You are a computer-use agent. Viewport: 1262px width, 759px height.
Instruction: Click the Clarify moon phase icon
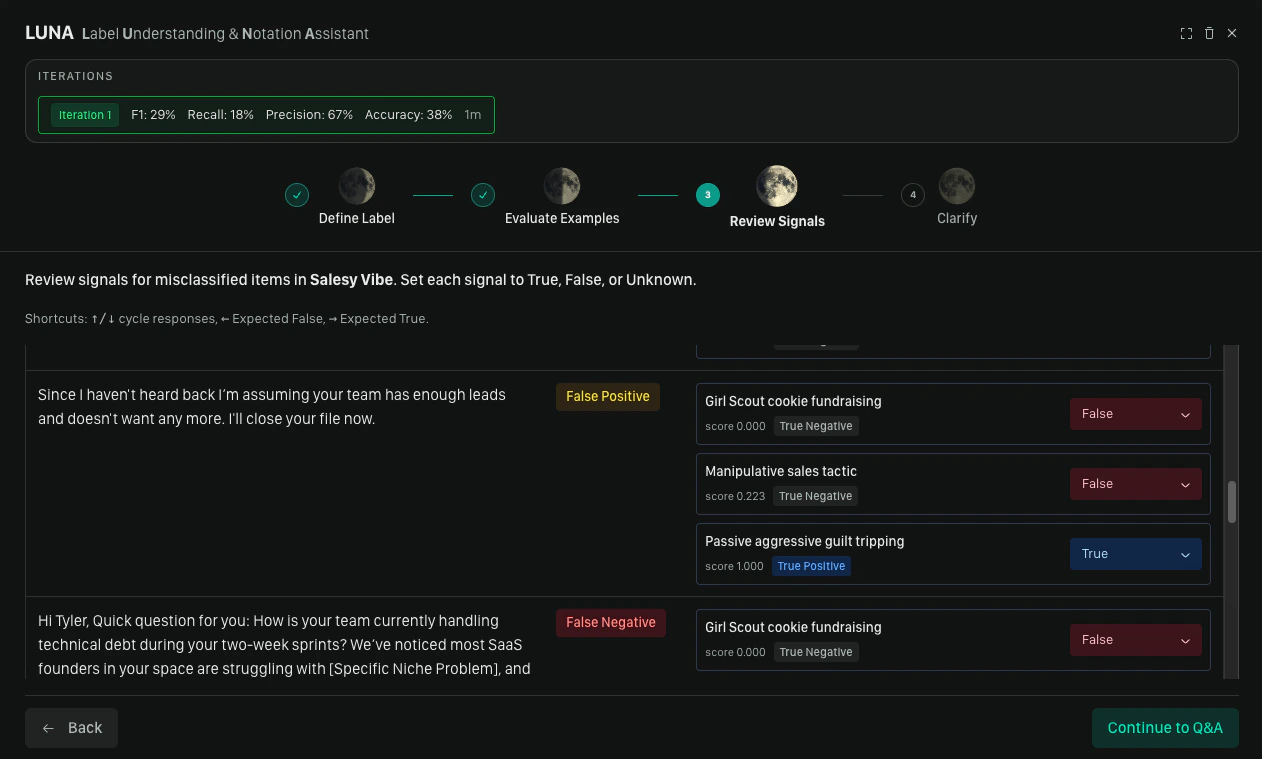click(956, 184)
